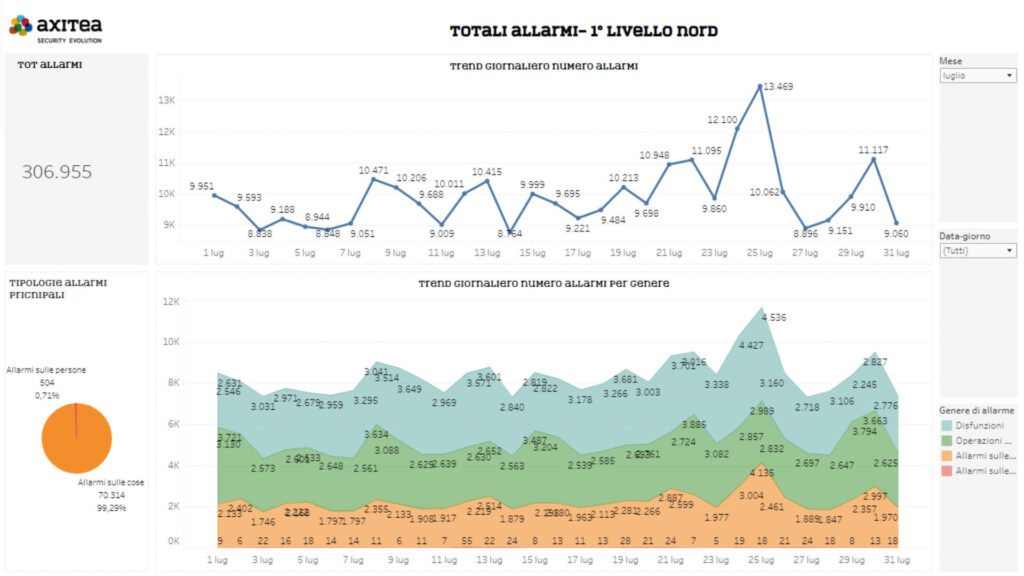Click the 25 lug axis label on line chart
Image resolution: width=1024 pixels, height=576 pixels.
click(x=759, y=252)
